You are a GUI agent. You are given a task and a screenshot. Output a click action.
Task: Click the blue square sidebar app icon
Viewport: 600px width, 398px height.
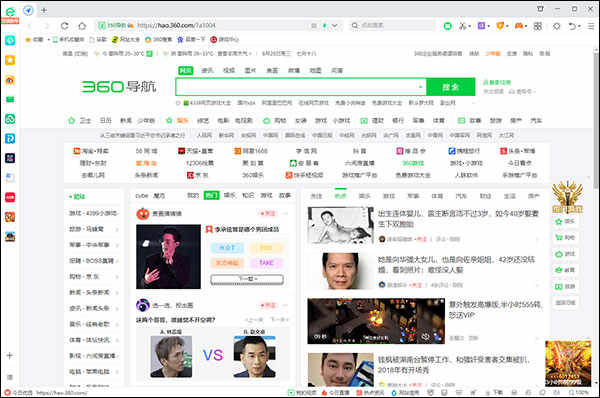[x=10, y=138]
